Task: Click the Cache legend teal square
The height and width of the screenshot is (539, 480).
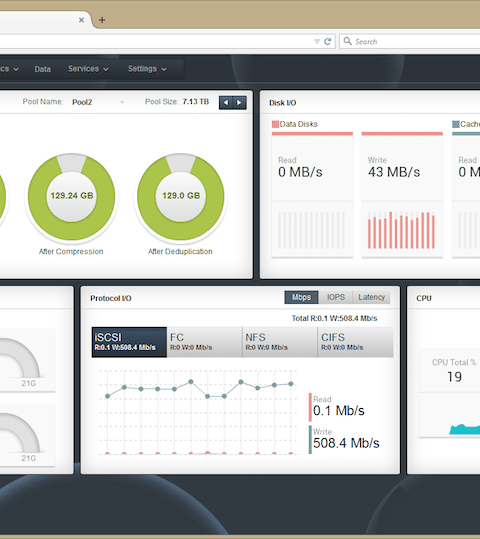Action: pos(456,124)
